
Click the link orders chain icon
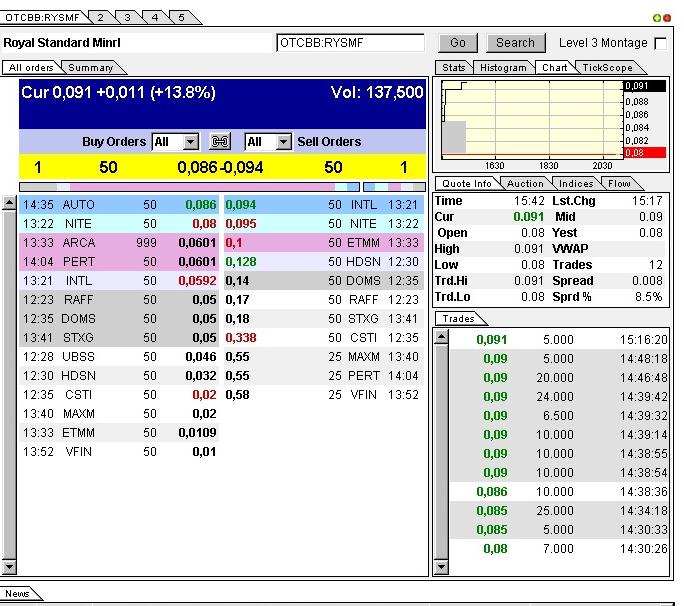[x=220, y=141]
